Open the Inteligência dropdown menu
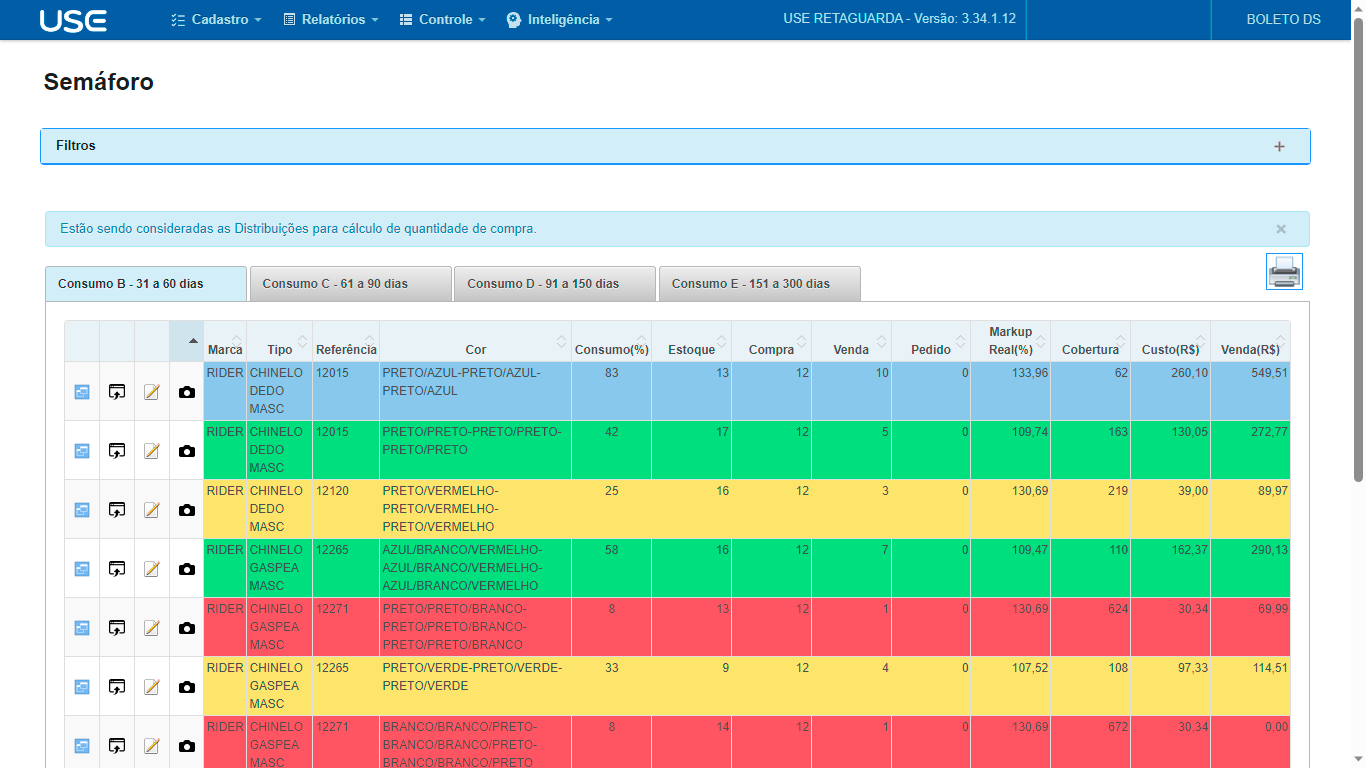Image resolution: width=1366 pixels, height=768 pixels. pos(559,20)
